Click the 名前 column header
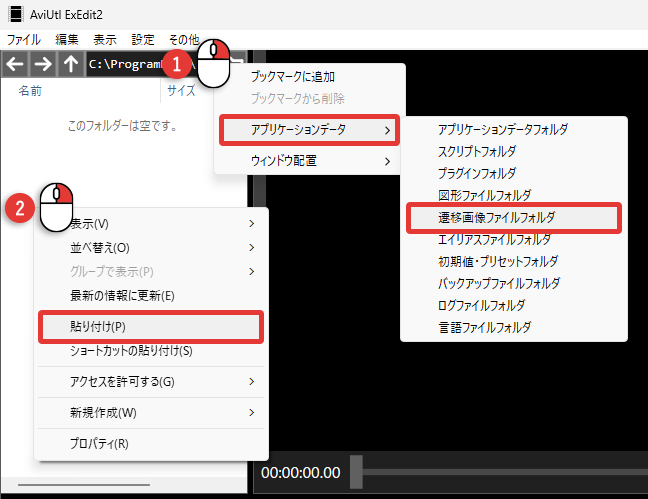The image size is (648, 499). [30, 91]
